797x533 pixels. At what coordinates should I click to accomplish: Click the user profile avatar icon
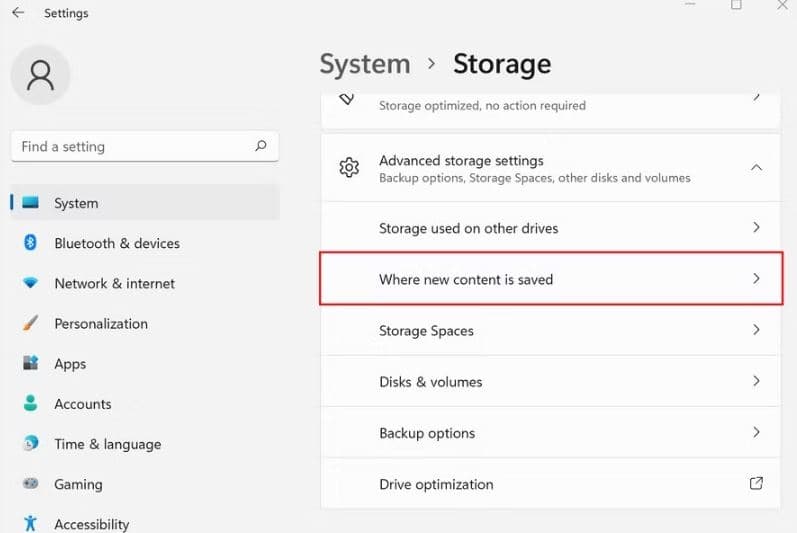[41, 75]
